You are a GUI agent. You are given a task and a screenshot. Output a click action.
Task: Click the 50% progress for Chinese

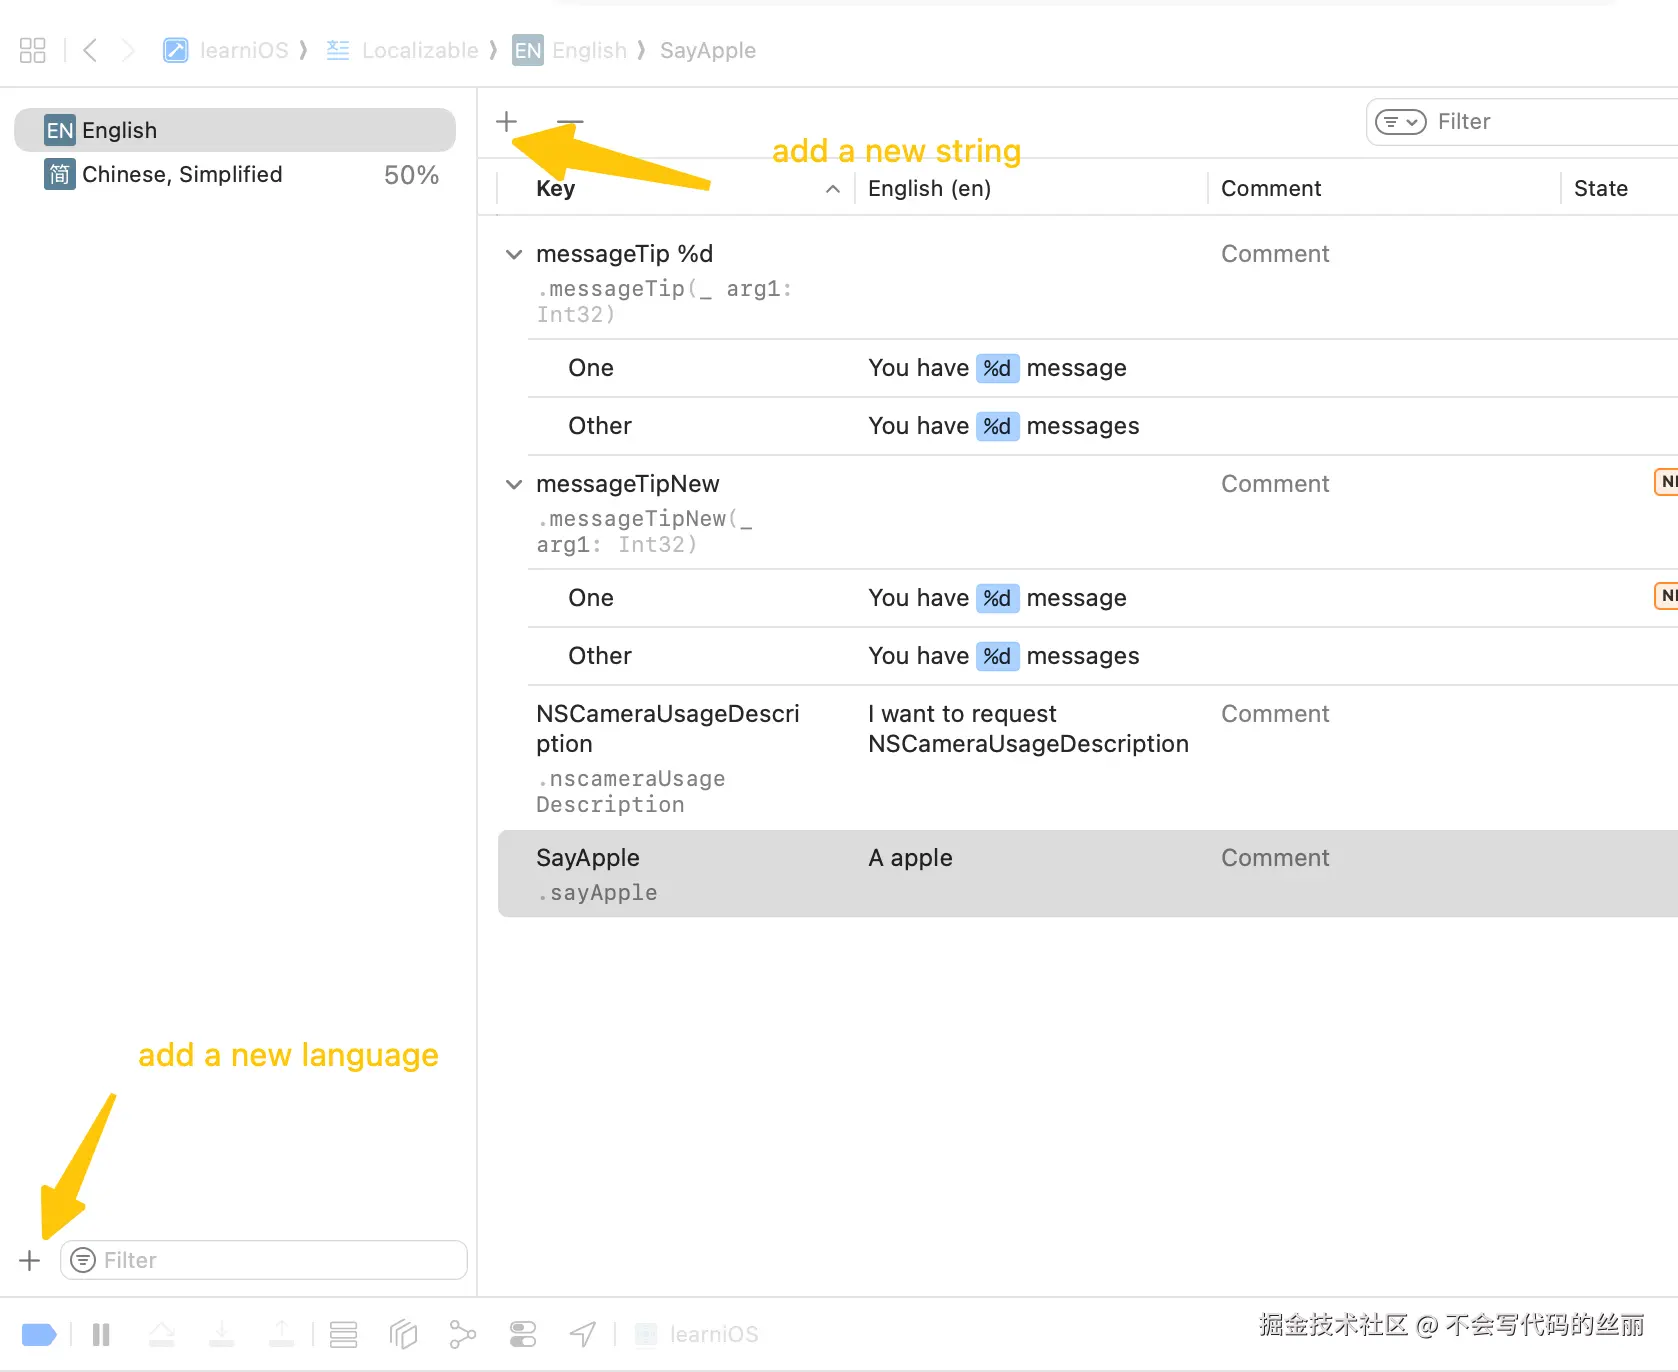click(x=412, y=175)
